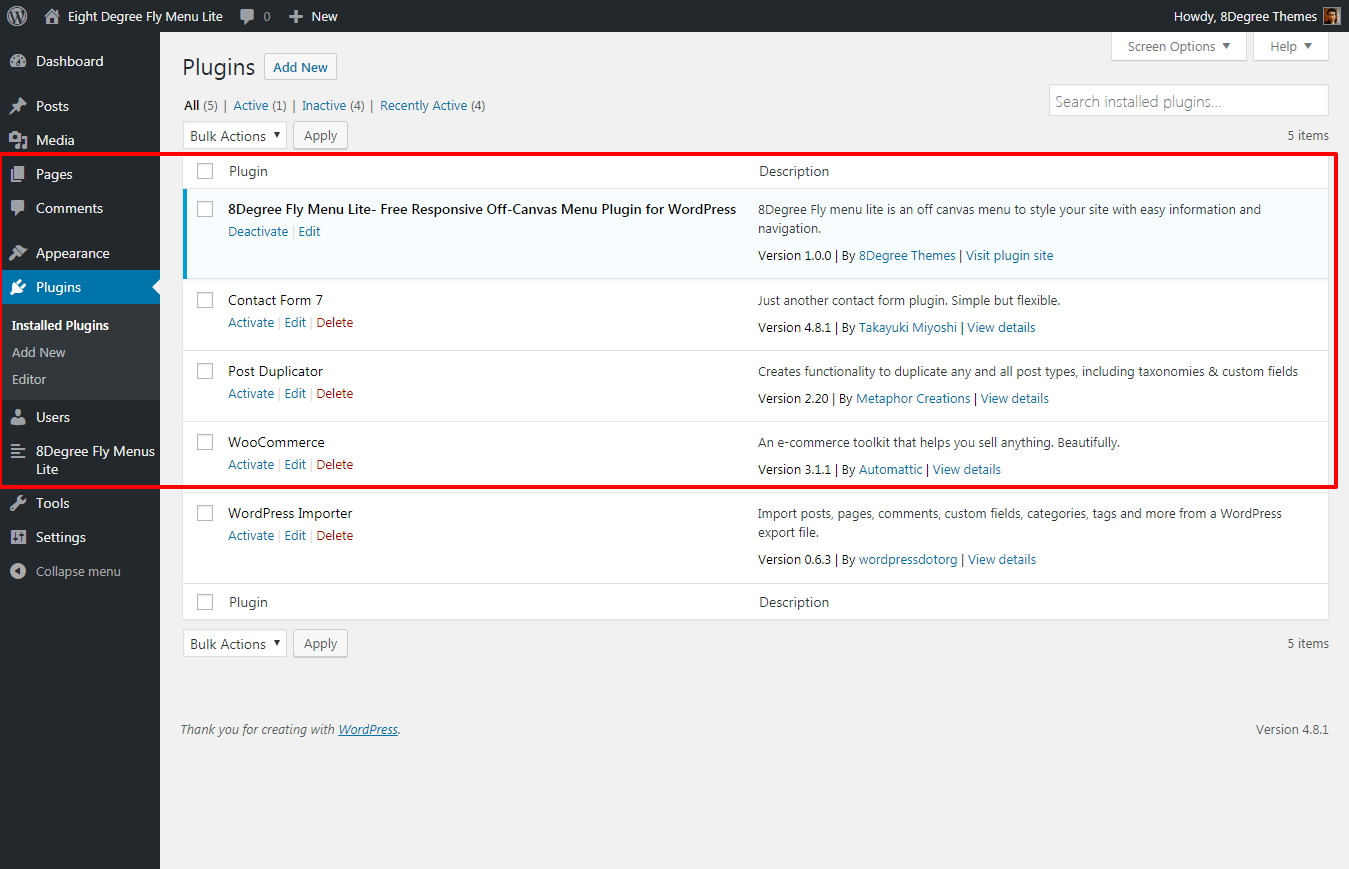
Task: Tick the WooCommerce plugin checkbox
Action: tap(205, 442)
